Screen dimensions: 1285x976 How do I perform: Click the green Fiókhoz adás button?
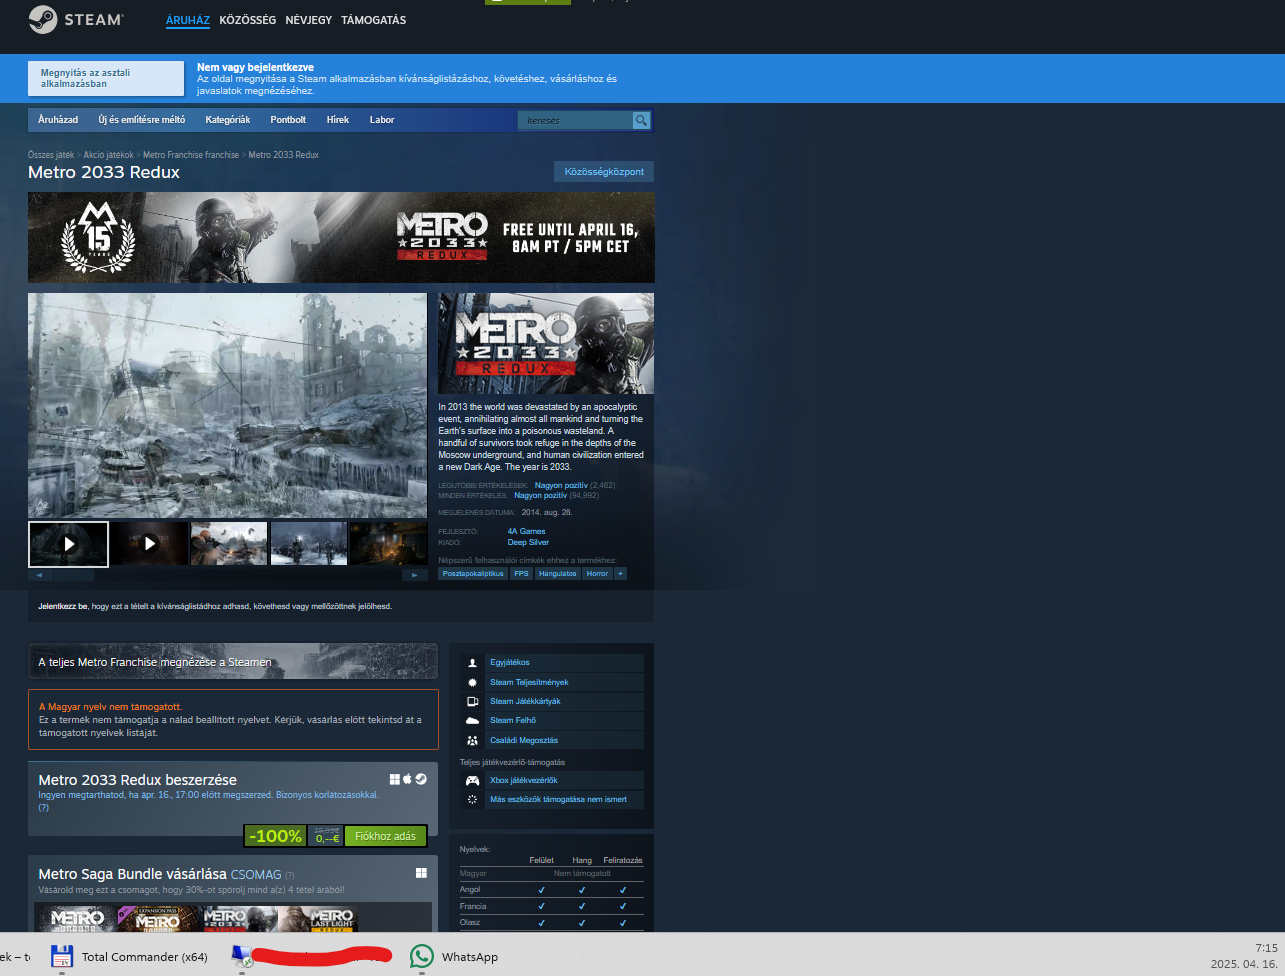pyautogui.click(x=385, y=836)
